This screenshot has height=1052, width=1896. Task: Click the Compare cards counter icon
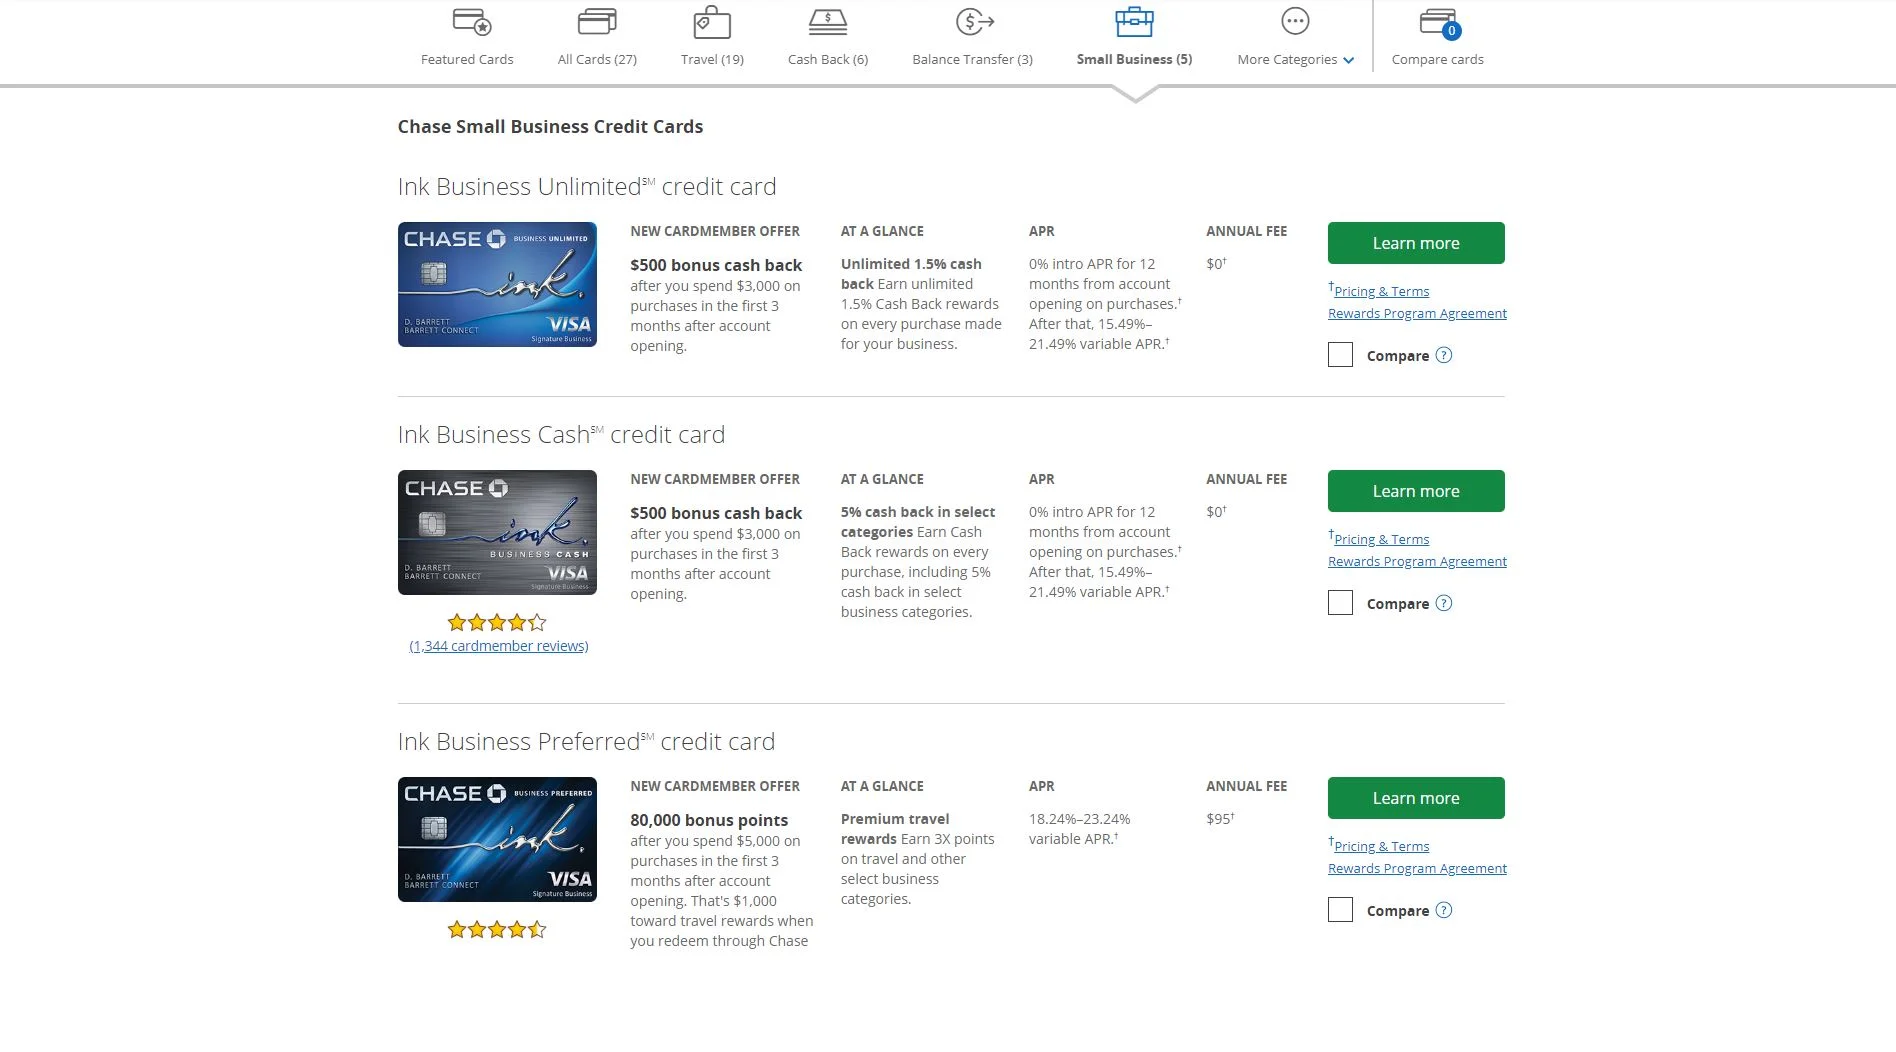1440,23
